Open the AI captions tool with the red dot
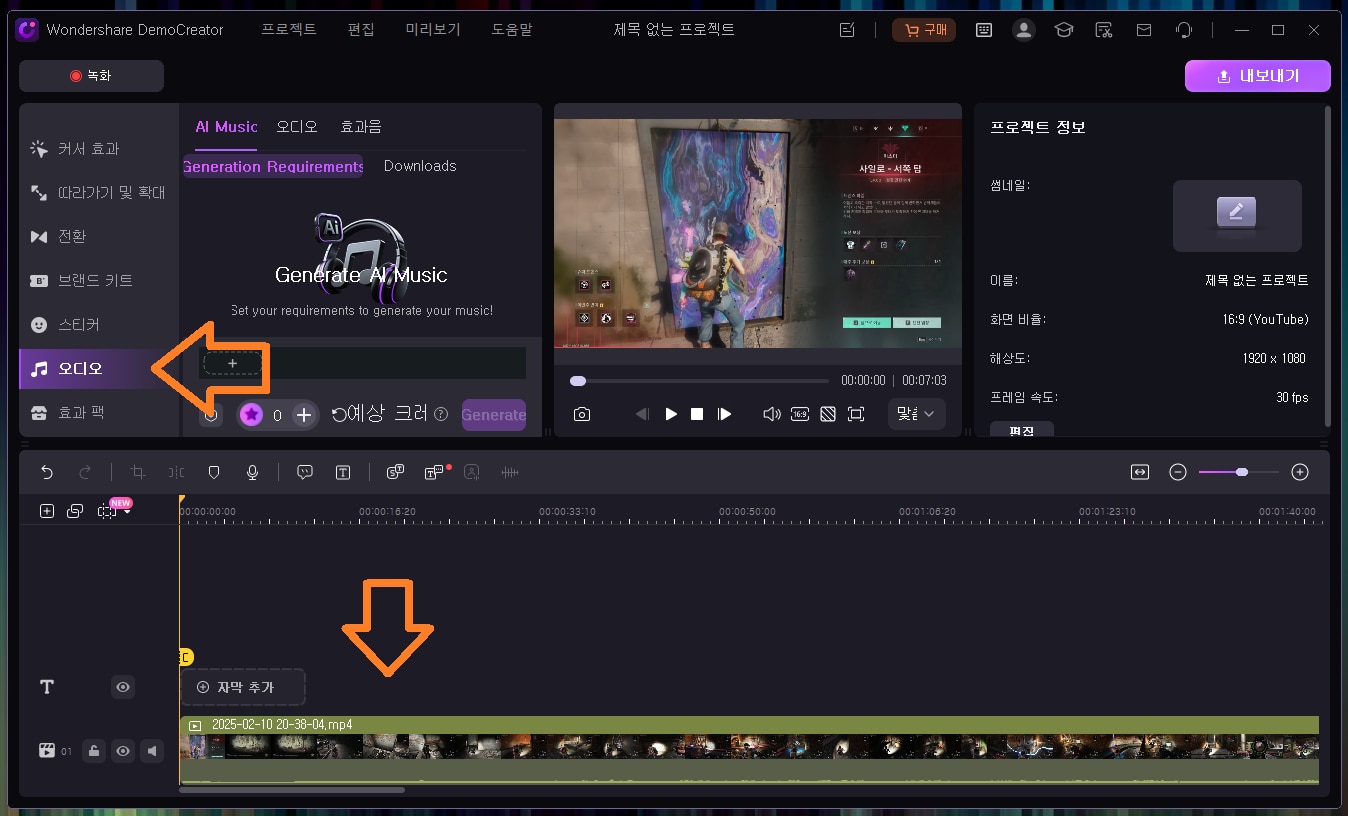The width and height of the screenshot is (1348, 816). (434, 472)
